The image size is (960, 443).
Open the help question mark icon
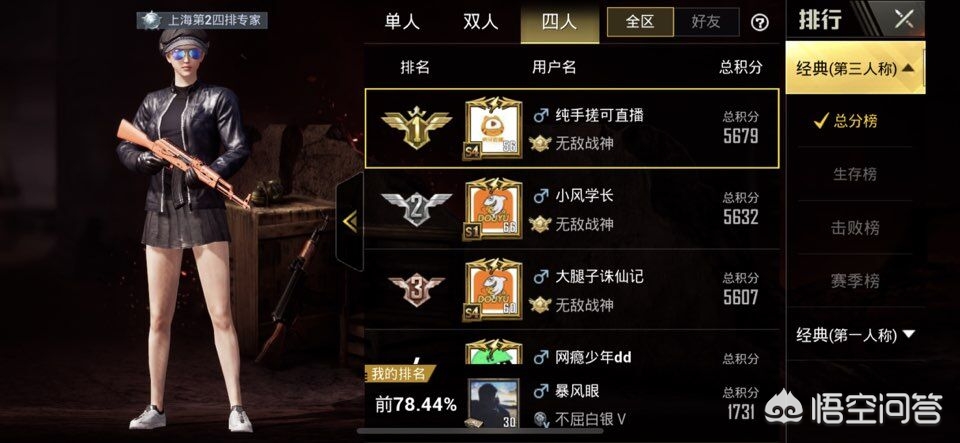[x=759, y=23]
